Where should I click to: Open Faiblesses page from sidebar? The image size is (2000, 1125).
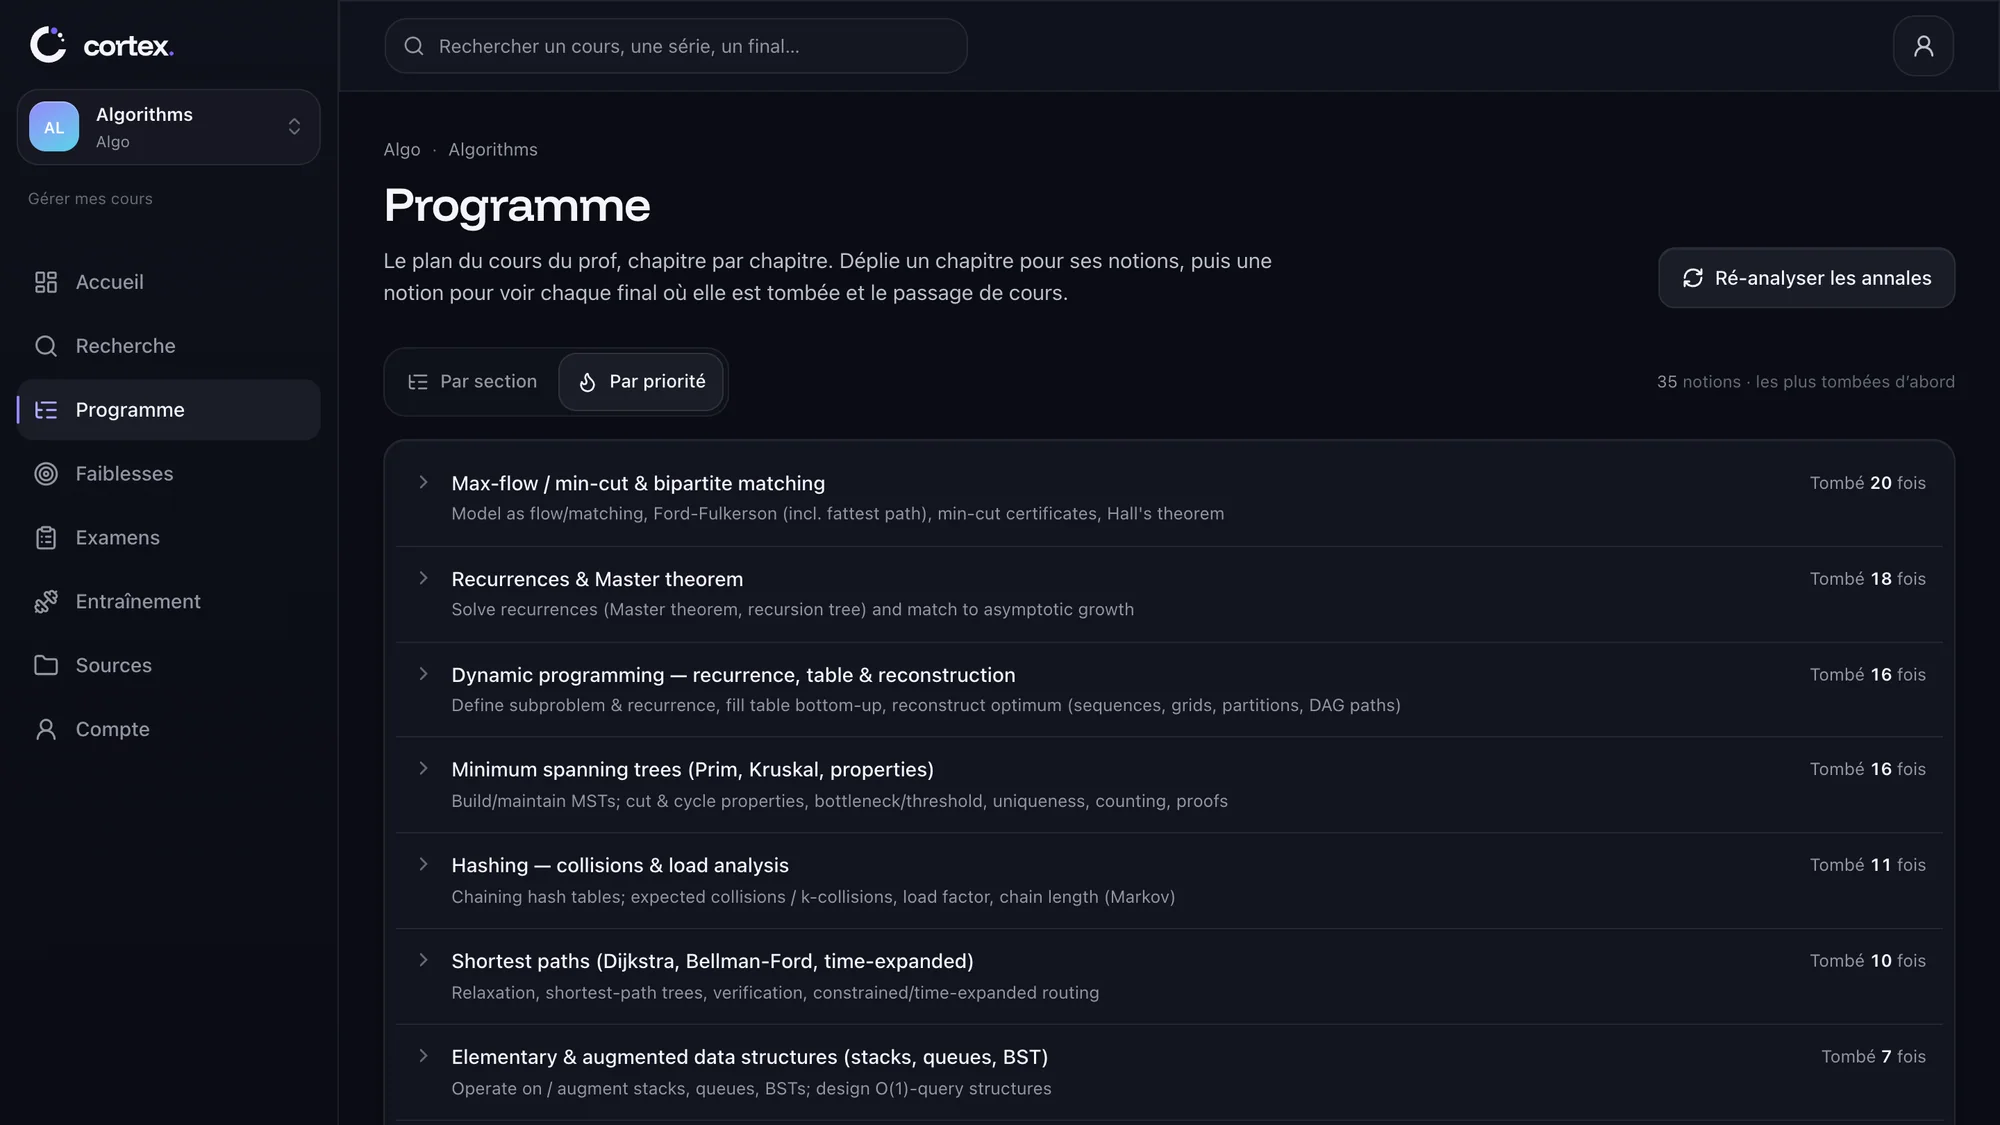[x=168, y=474]
